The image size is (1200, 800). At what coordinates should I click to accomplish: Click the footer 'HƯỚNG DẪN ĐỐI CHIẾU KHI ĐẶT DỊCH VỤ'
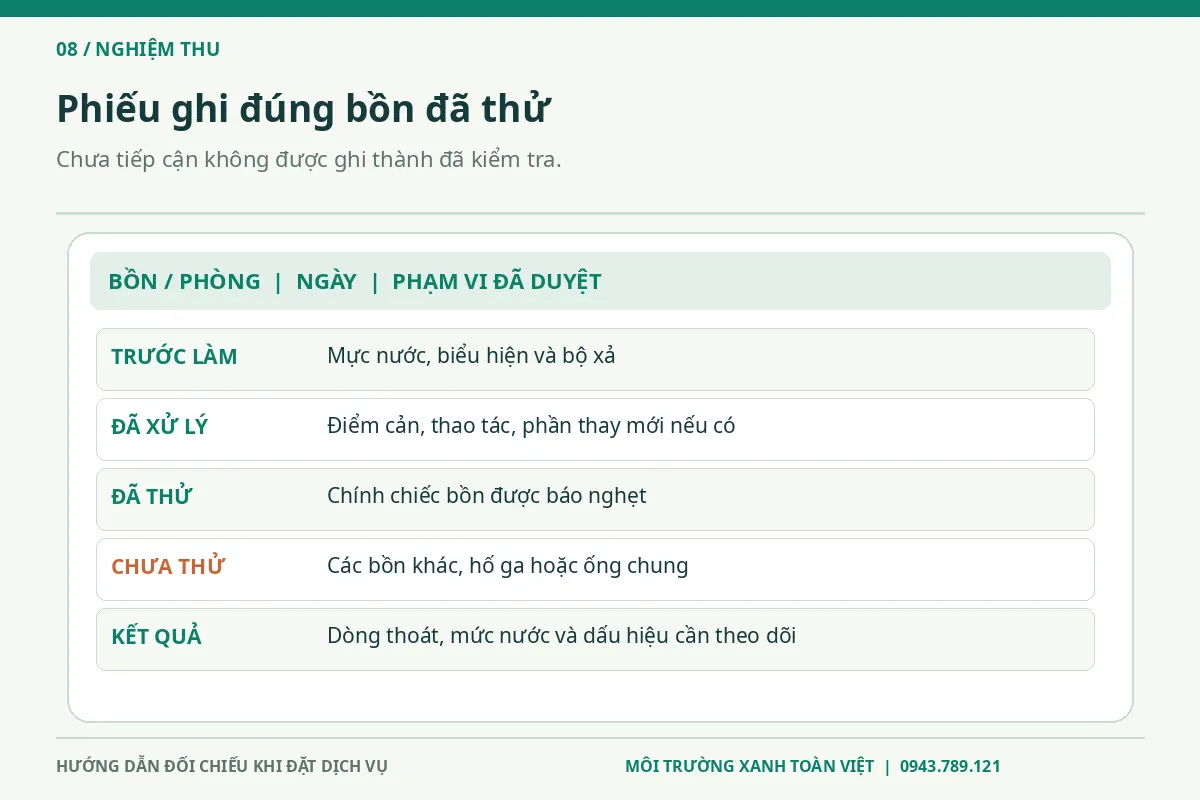[222, 767]
